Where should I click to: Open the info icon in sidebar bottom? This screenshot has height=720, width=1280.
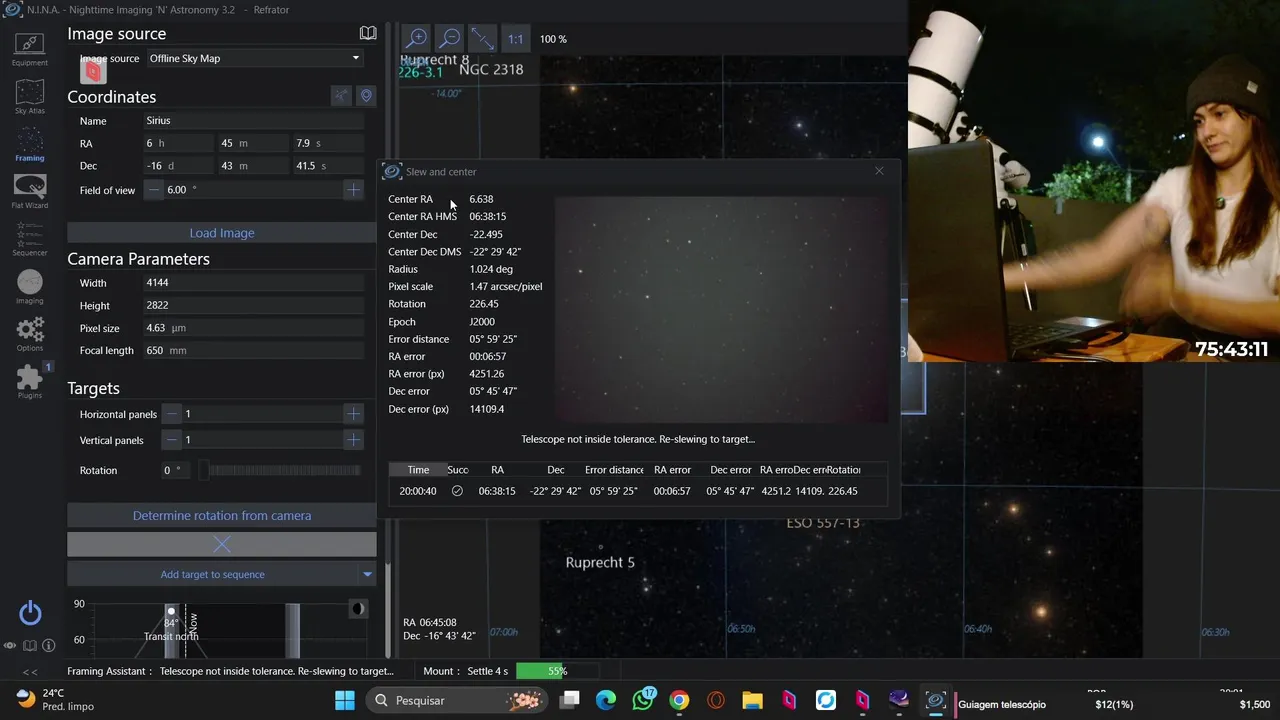pos(48,646)
